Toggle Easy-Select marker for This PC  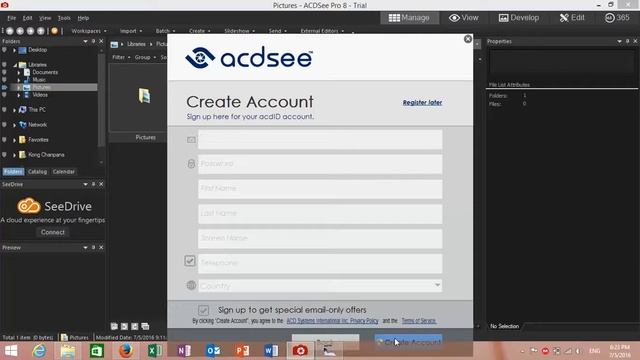tap(4, 109)
